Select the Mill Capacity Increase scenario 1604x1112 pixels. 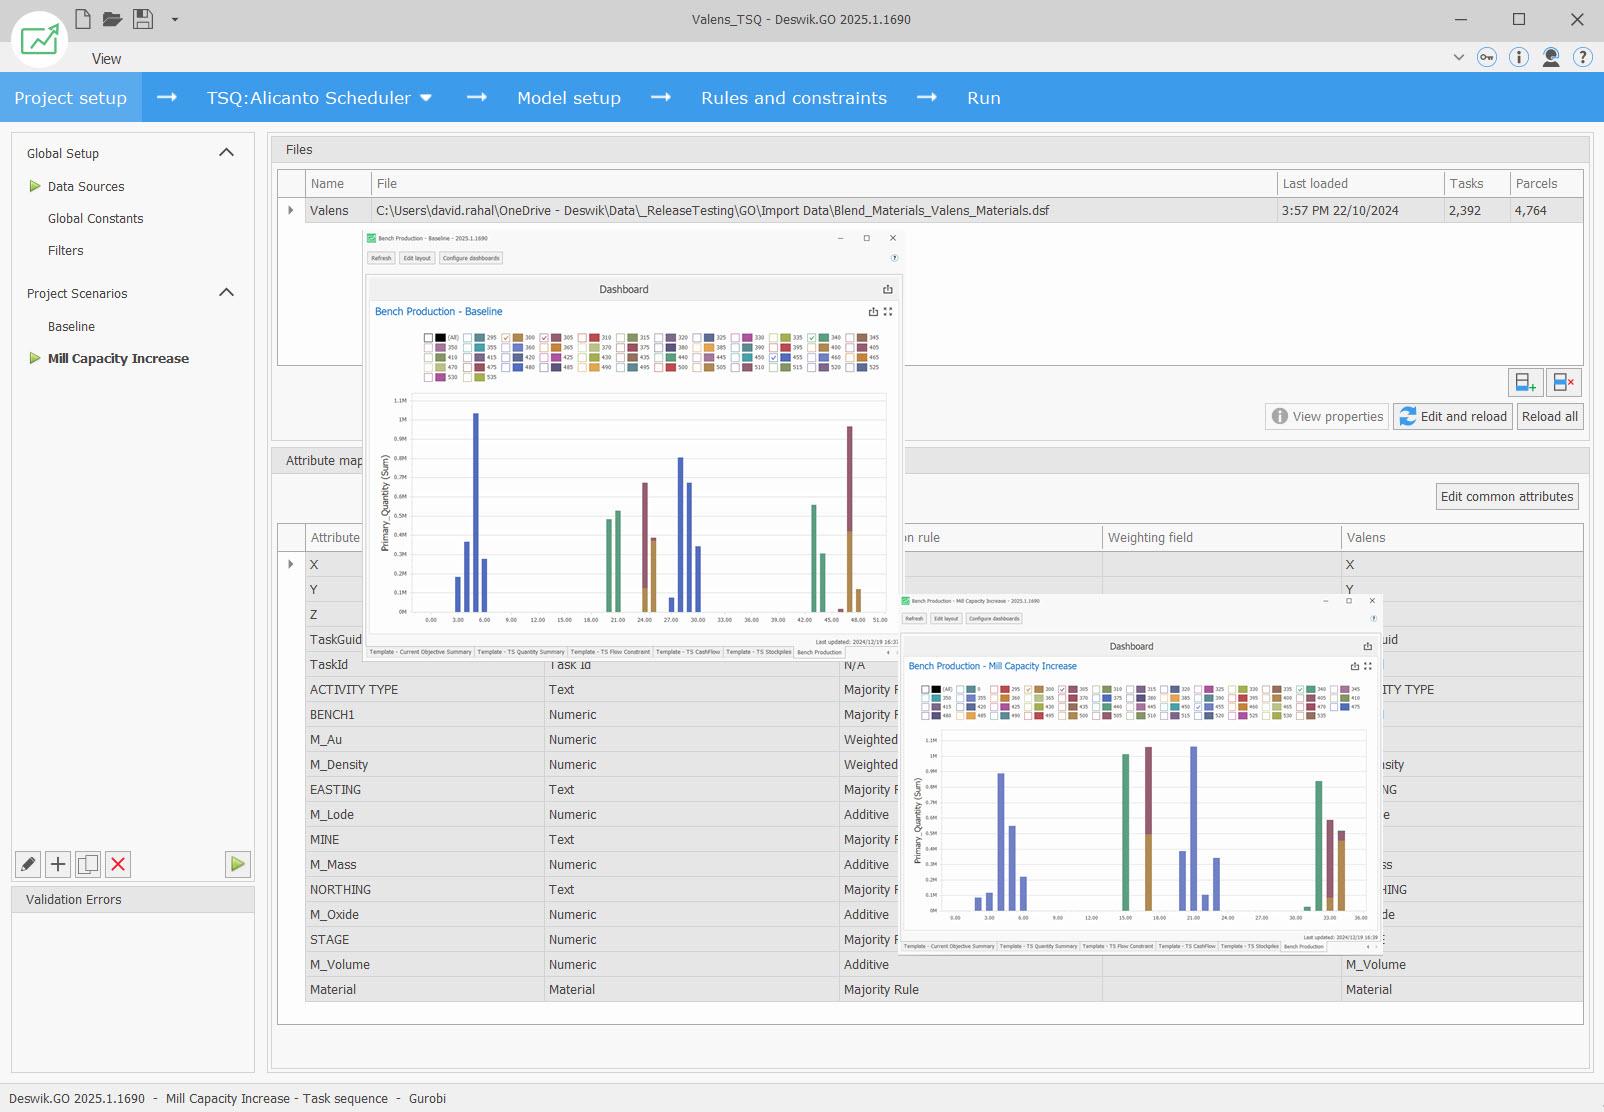pos(118,359)
